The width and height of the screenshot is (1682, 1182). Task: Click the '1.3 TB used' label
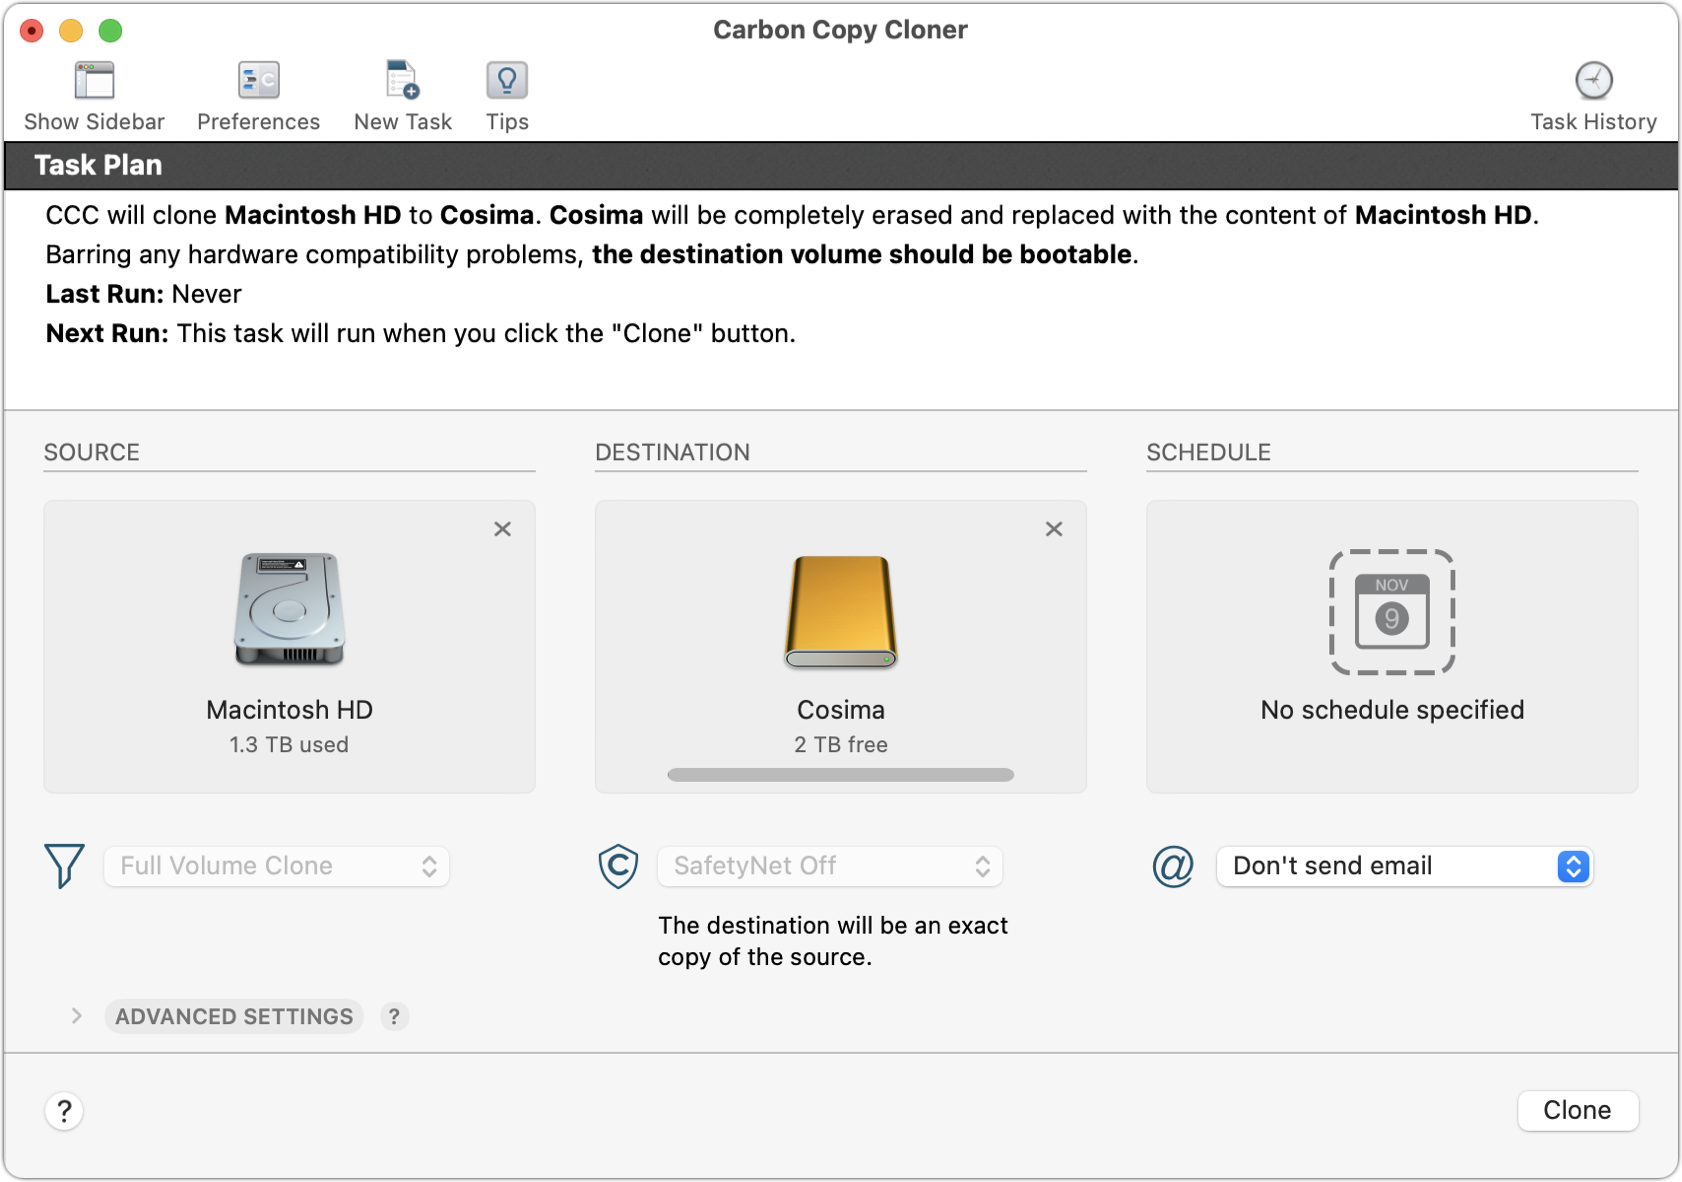(x=289, y=745)
